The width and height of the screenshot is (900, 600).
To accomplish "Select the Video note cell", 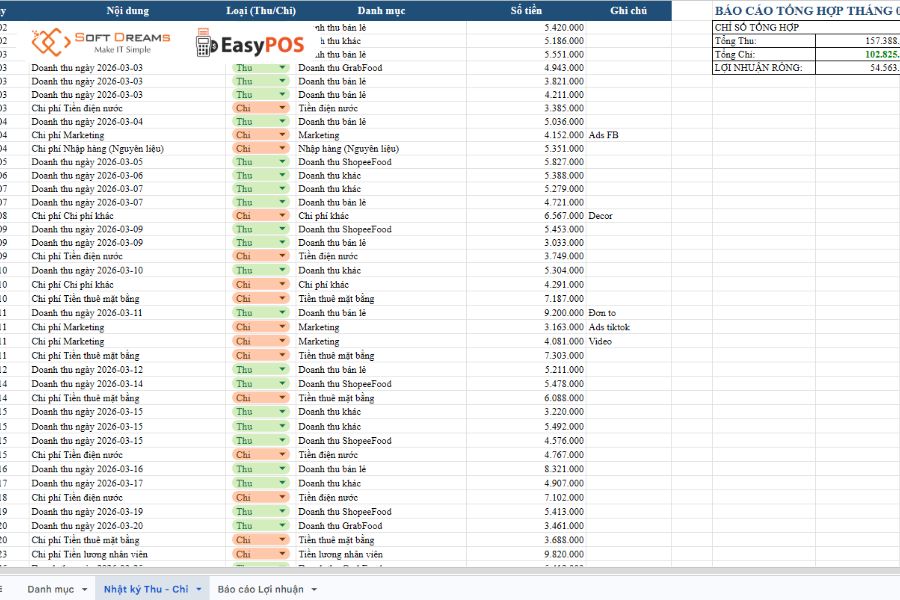I will 629,341.
